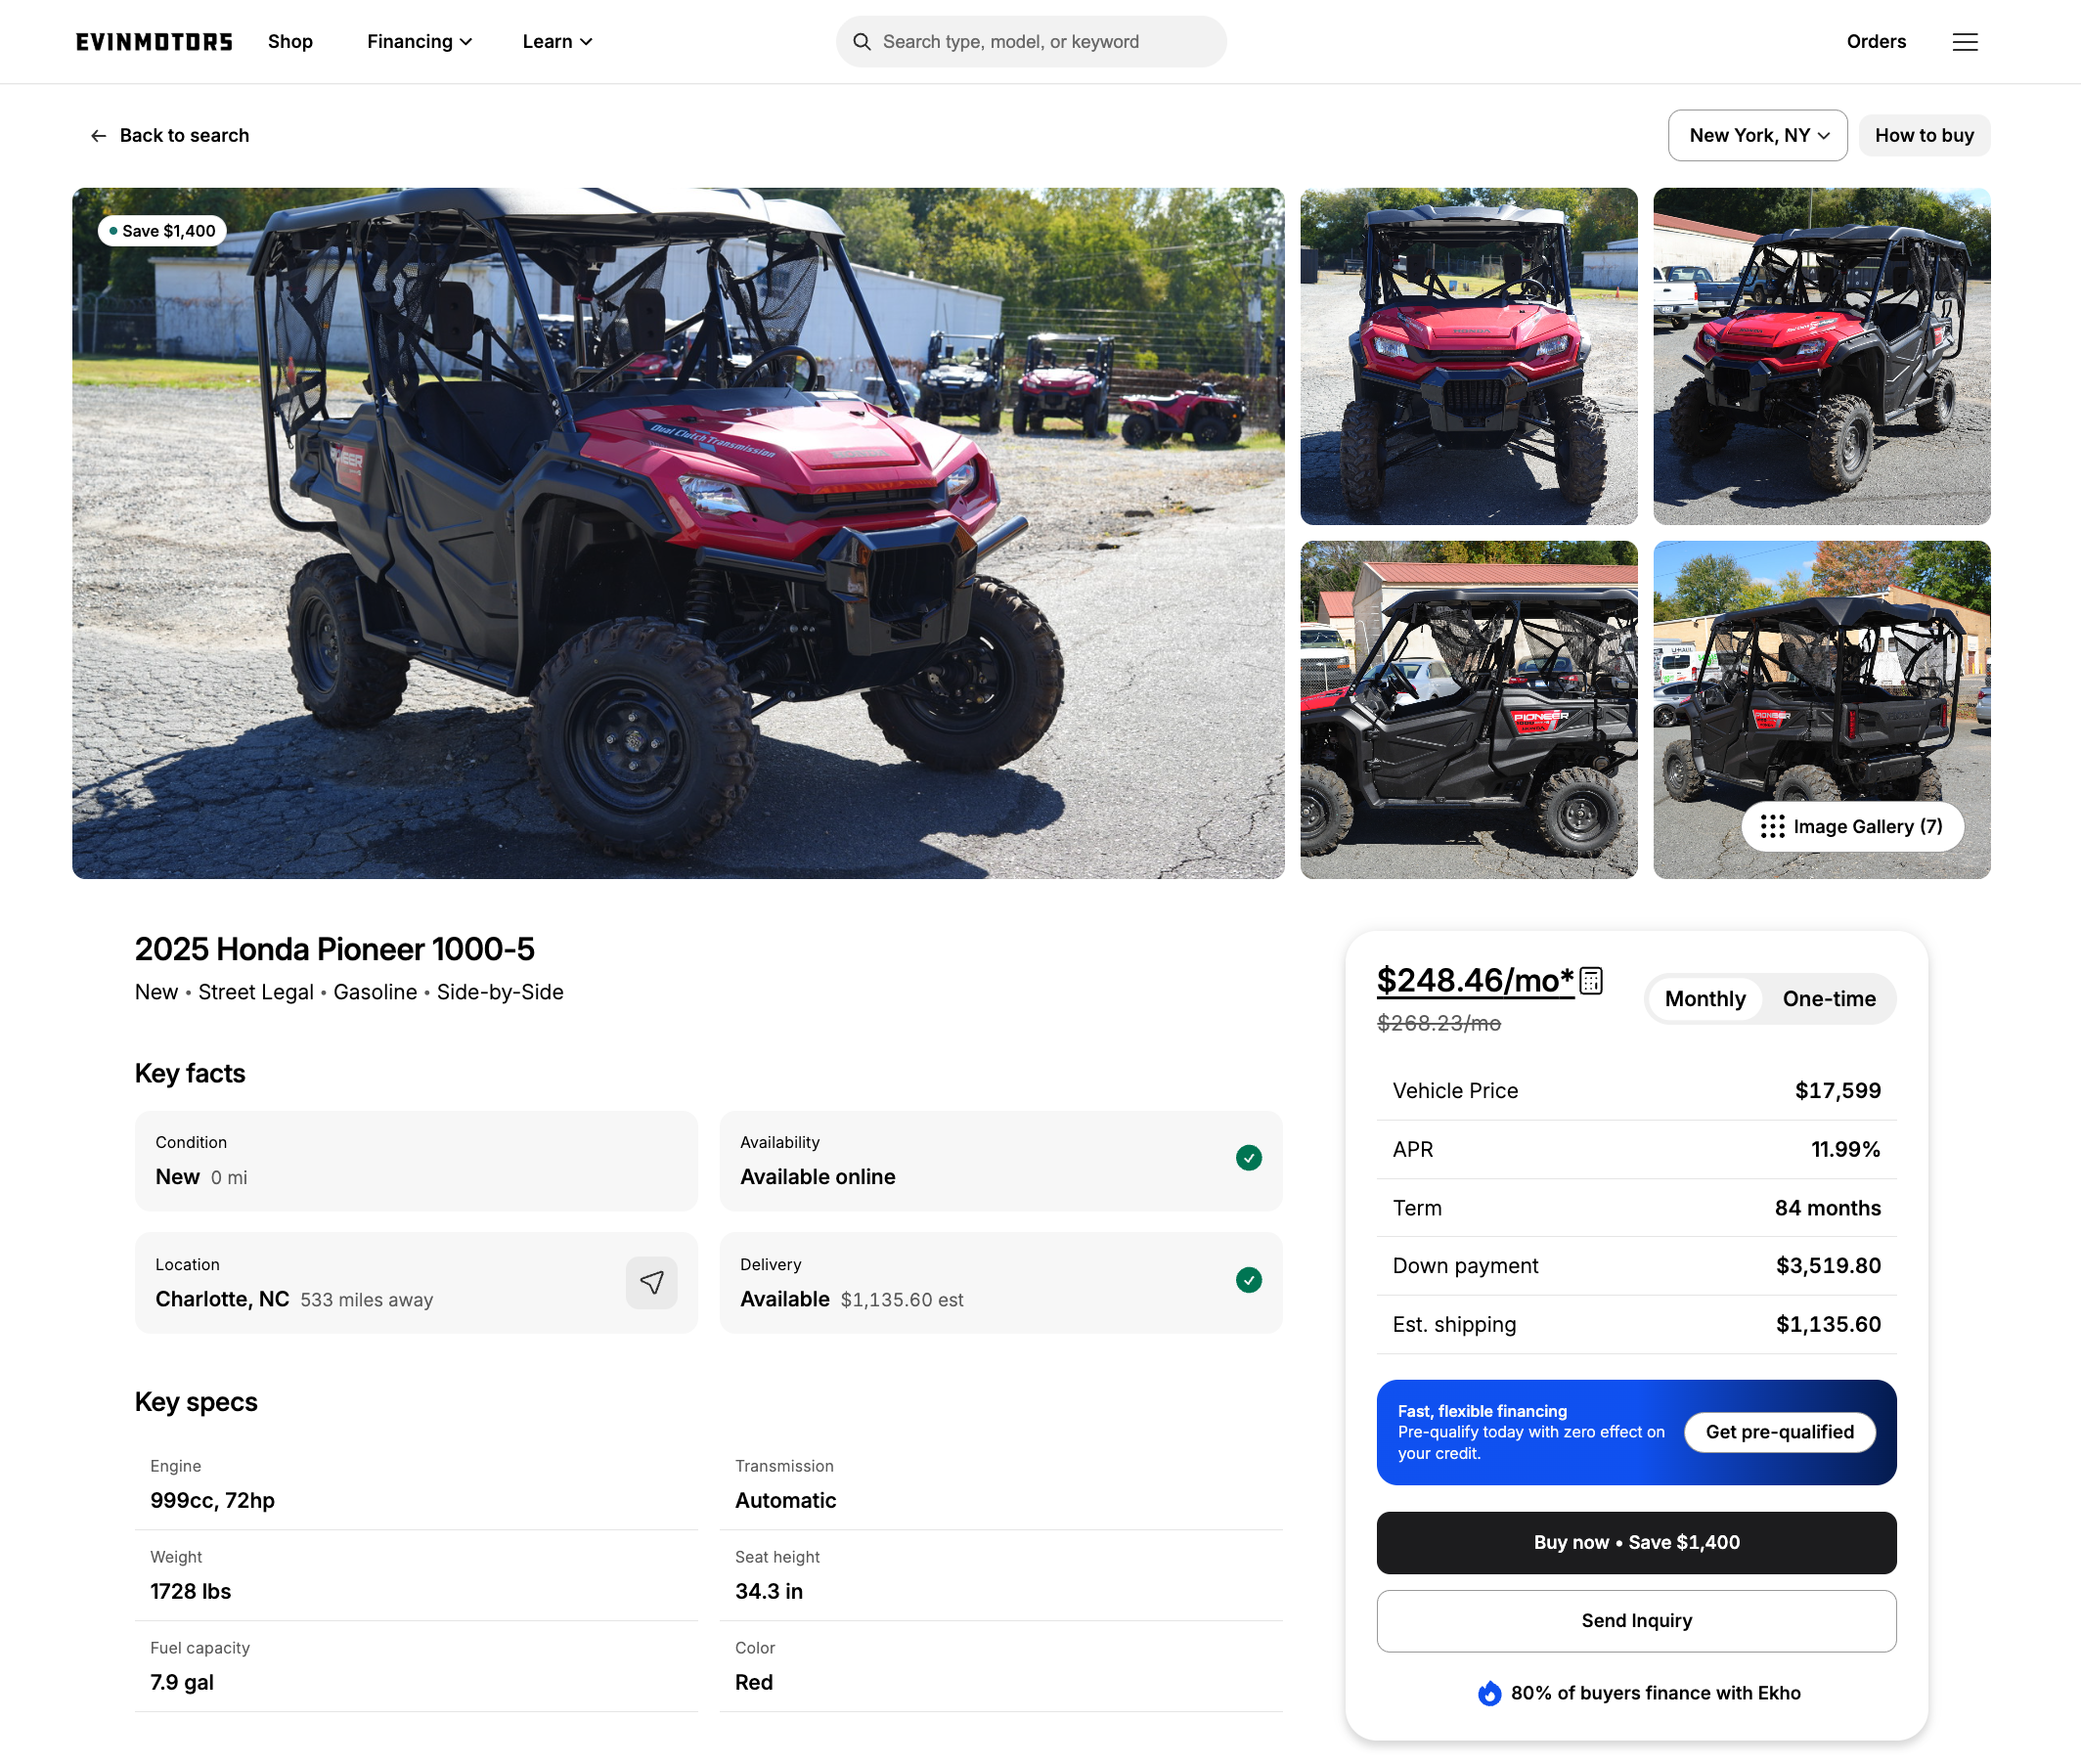The width and height of the screenshot is (2081, 1764).
Task: Go to Orders page
Action: point(1875,41)
